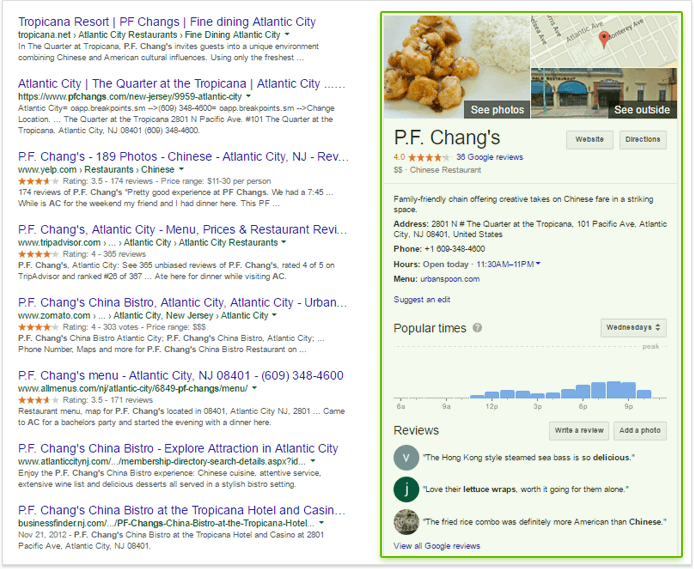Open the Yelp 'P.F. Chang's - 189 Photos' result
This screenshot has width=694, height=569.
pyautogui.click(x=183, y=157)
